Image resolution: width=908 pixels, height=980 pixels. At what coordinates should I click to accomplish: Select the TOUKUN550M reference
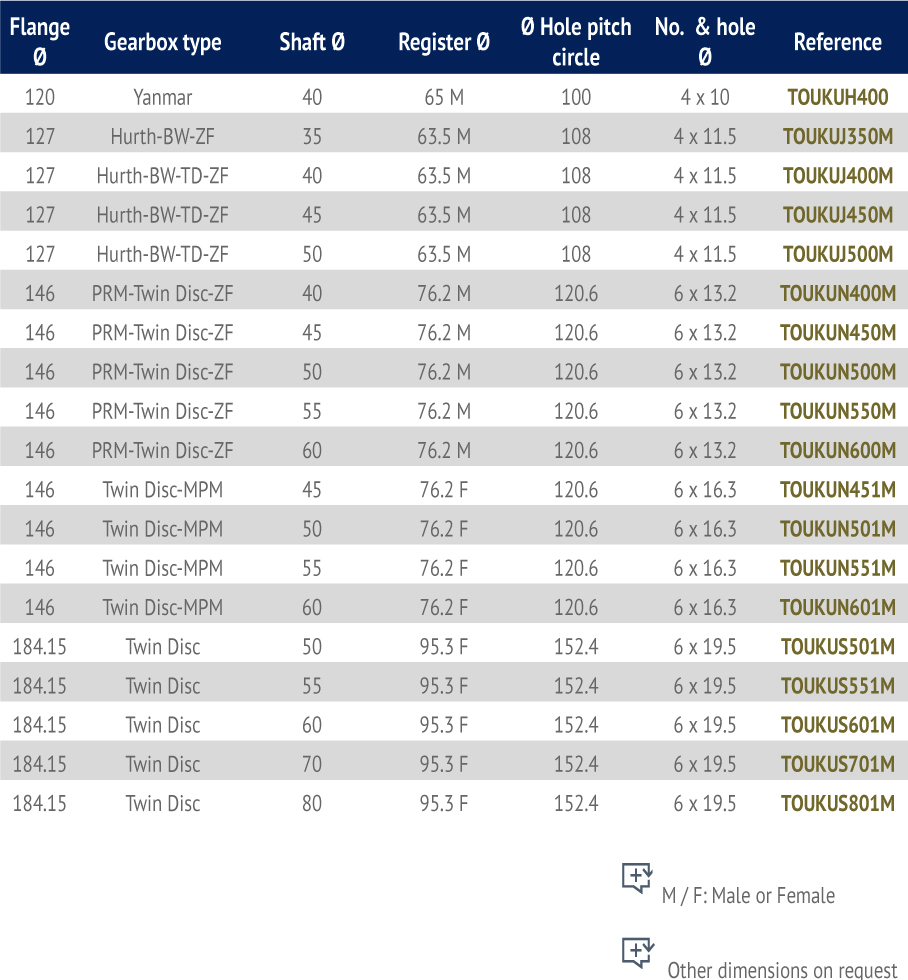click(x=837, y=411)
